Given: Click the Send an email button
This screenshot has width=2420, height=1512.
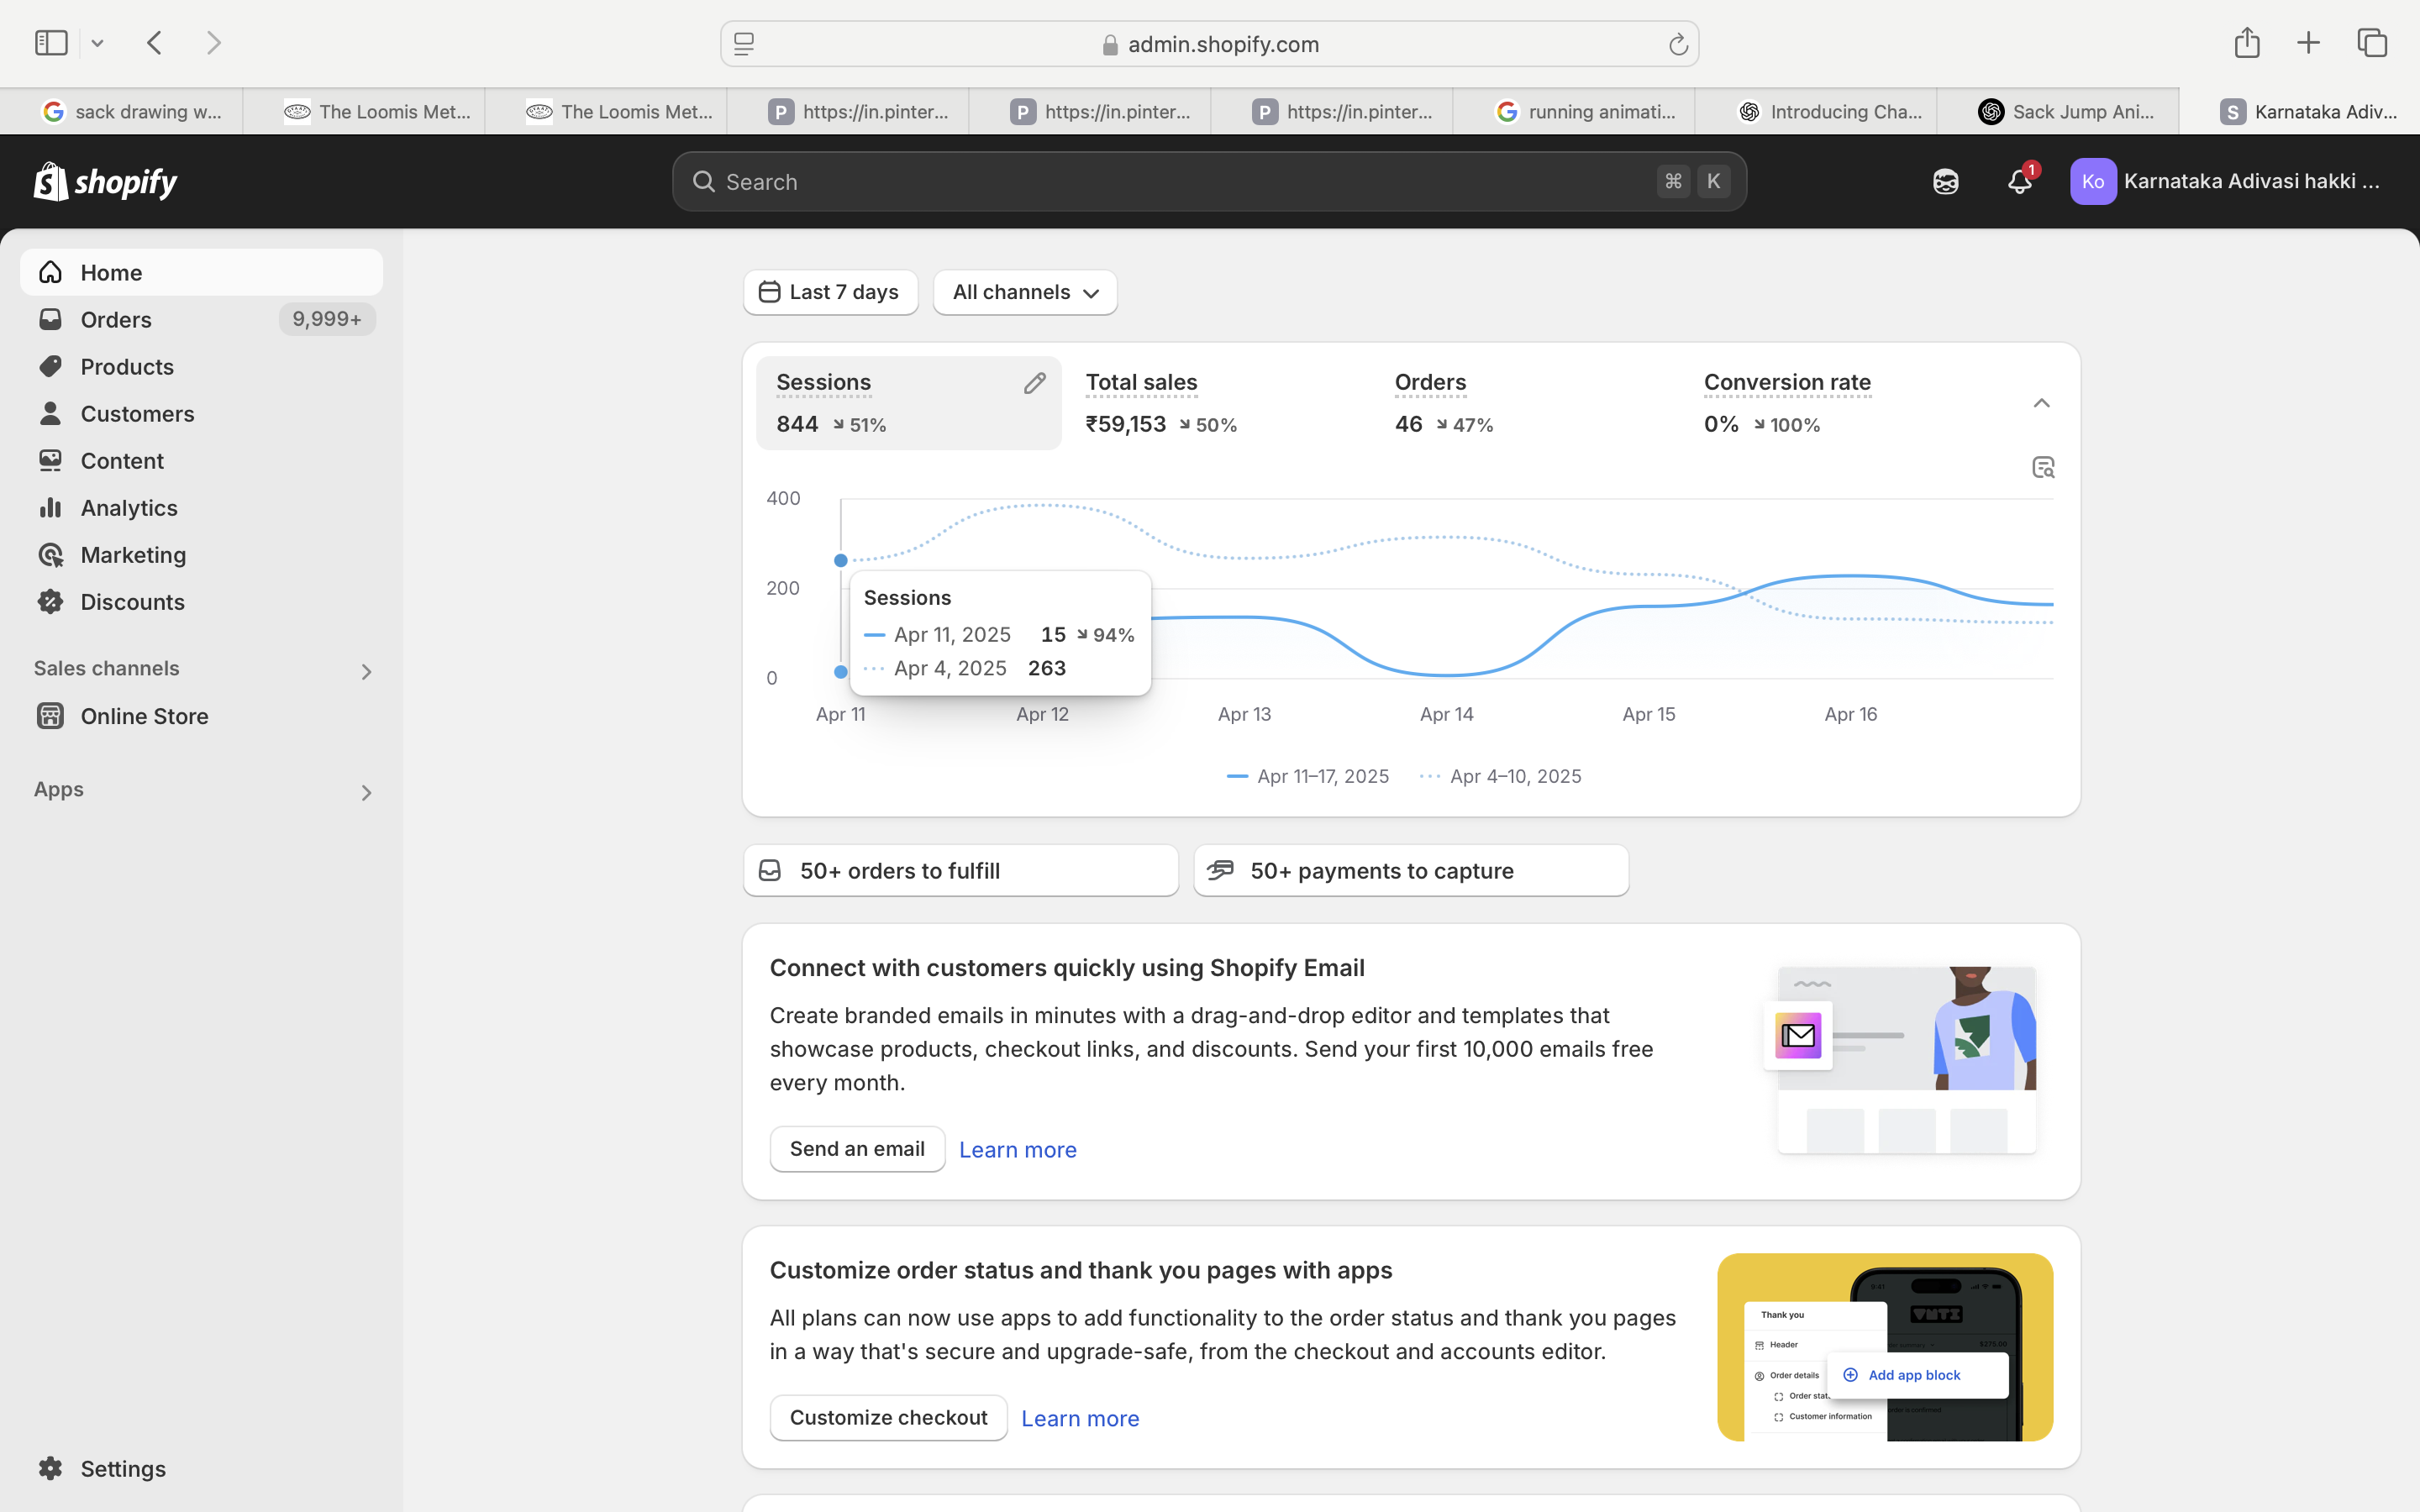Looking at the screenshot, I should point(856,1148).
